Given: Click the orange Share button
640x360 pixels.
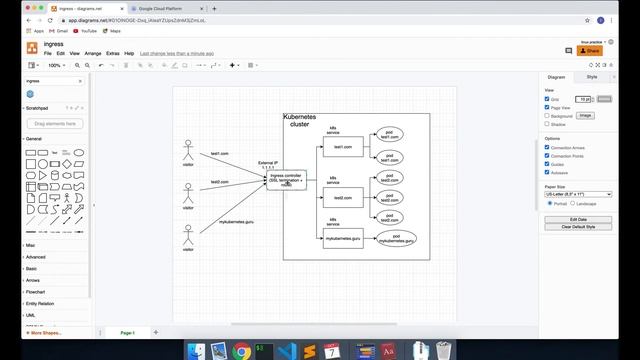Looking at the screenshot, I should [x=590, y=51].
